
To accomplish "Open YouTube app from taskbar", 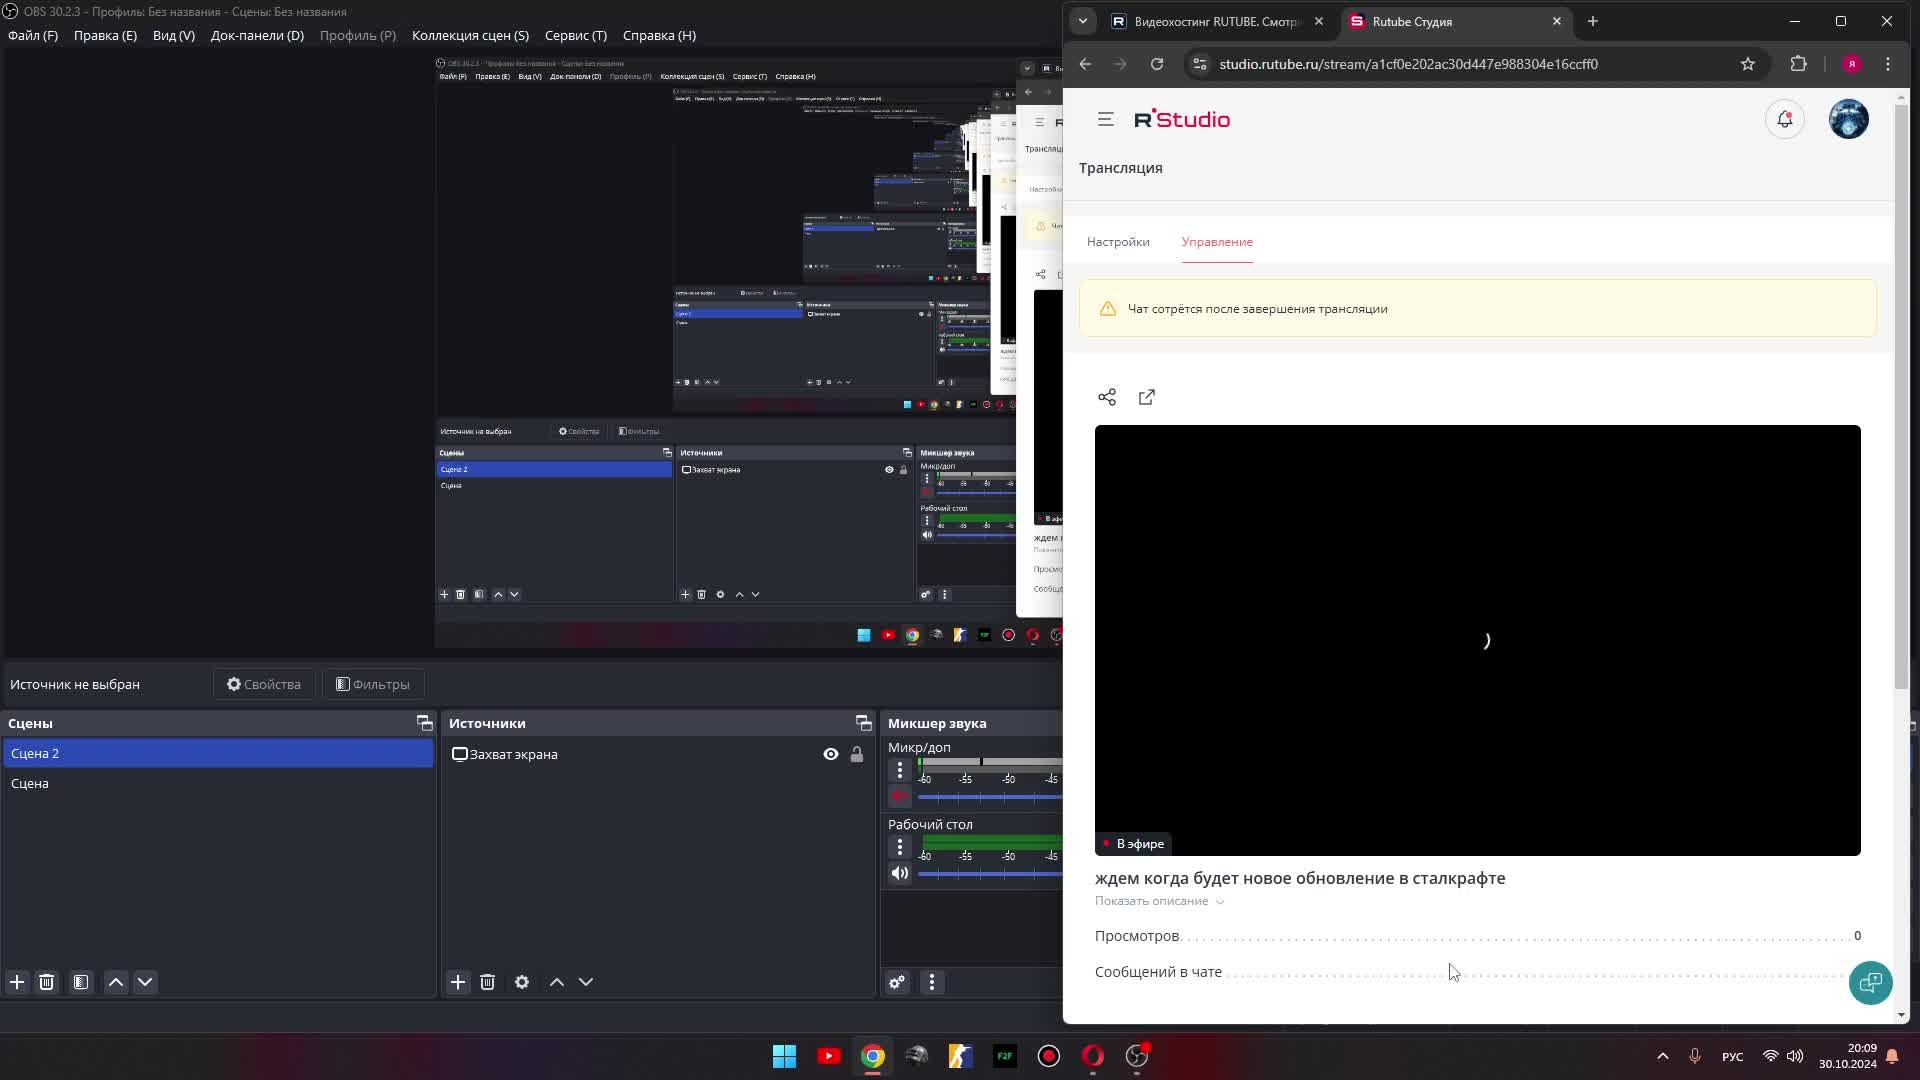I will (x=829, y=1056).
